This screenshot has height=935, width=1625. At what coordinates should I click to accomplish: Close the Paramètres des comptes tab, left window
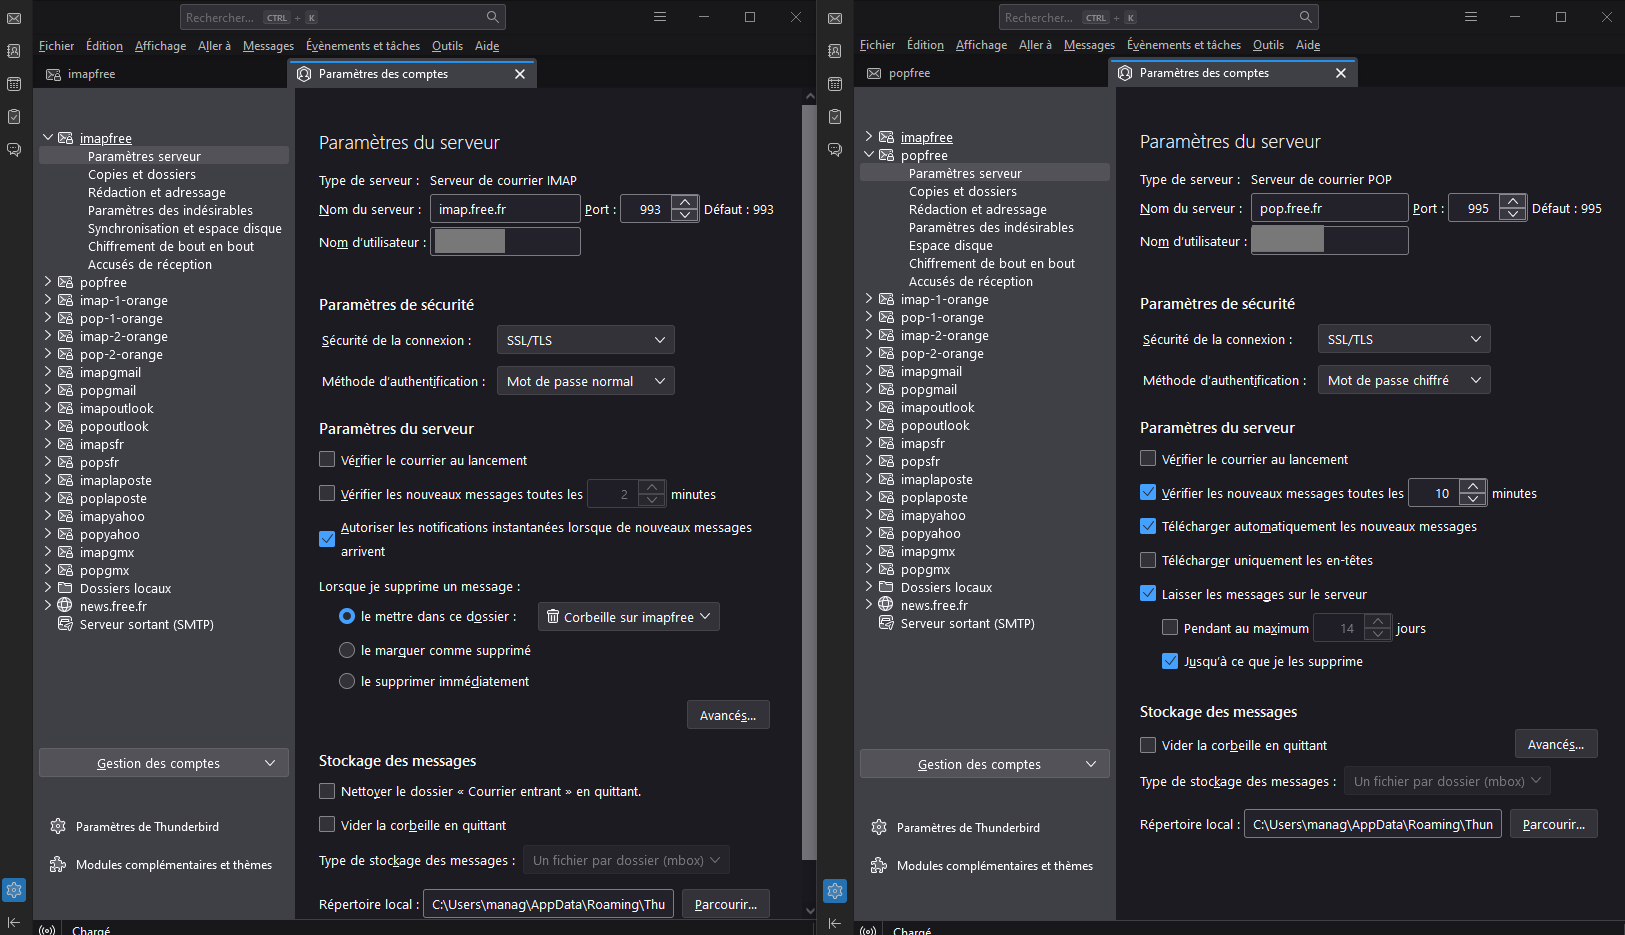click(x=520, y=74)
